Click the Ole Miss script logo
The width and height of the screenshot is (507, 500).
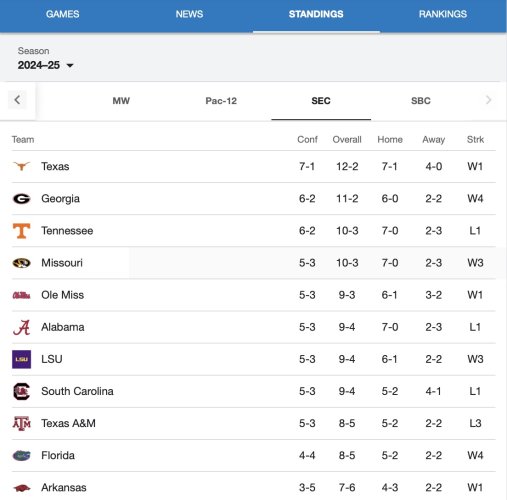click(x=21, y=295)
